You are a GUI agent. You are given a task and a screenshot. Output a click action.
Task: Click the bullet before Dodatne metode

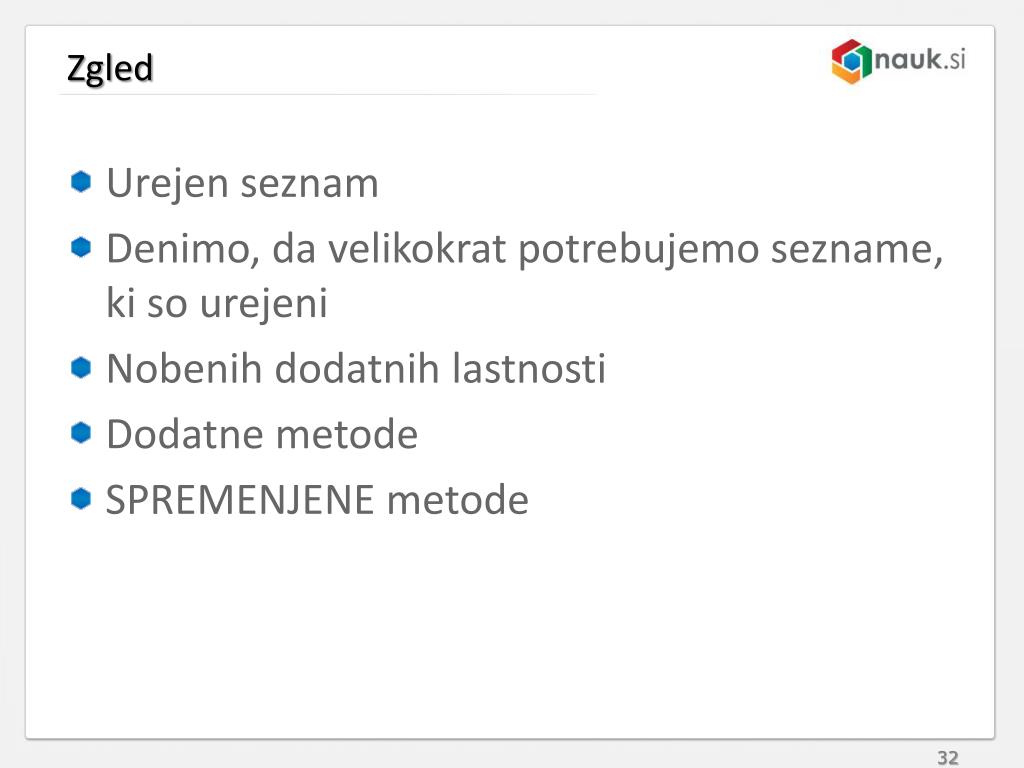click(x=81, y=432)
